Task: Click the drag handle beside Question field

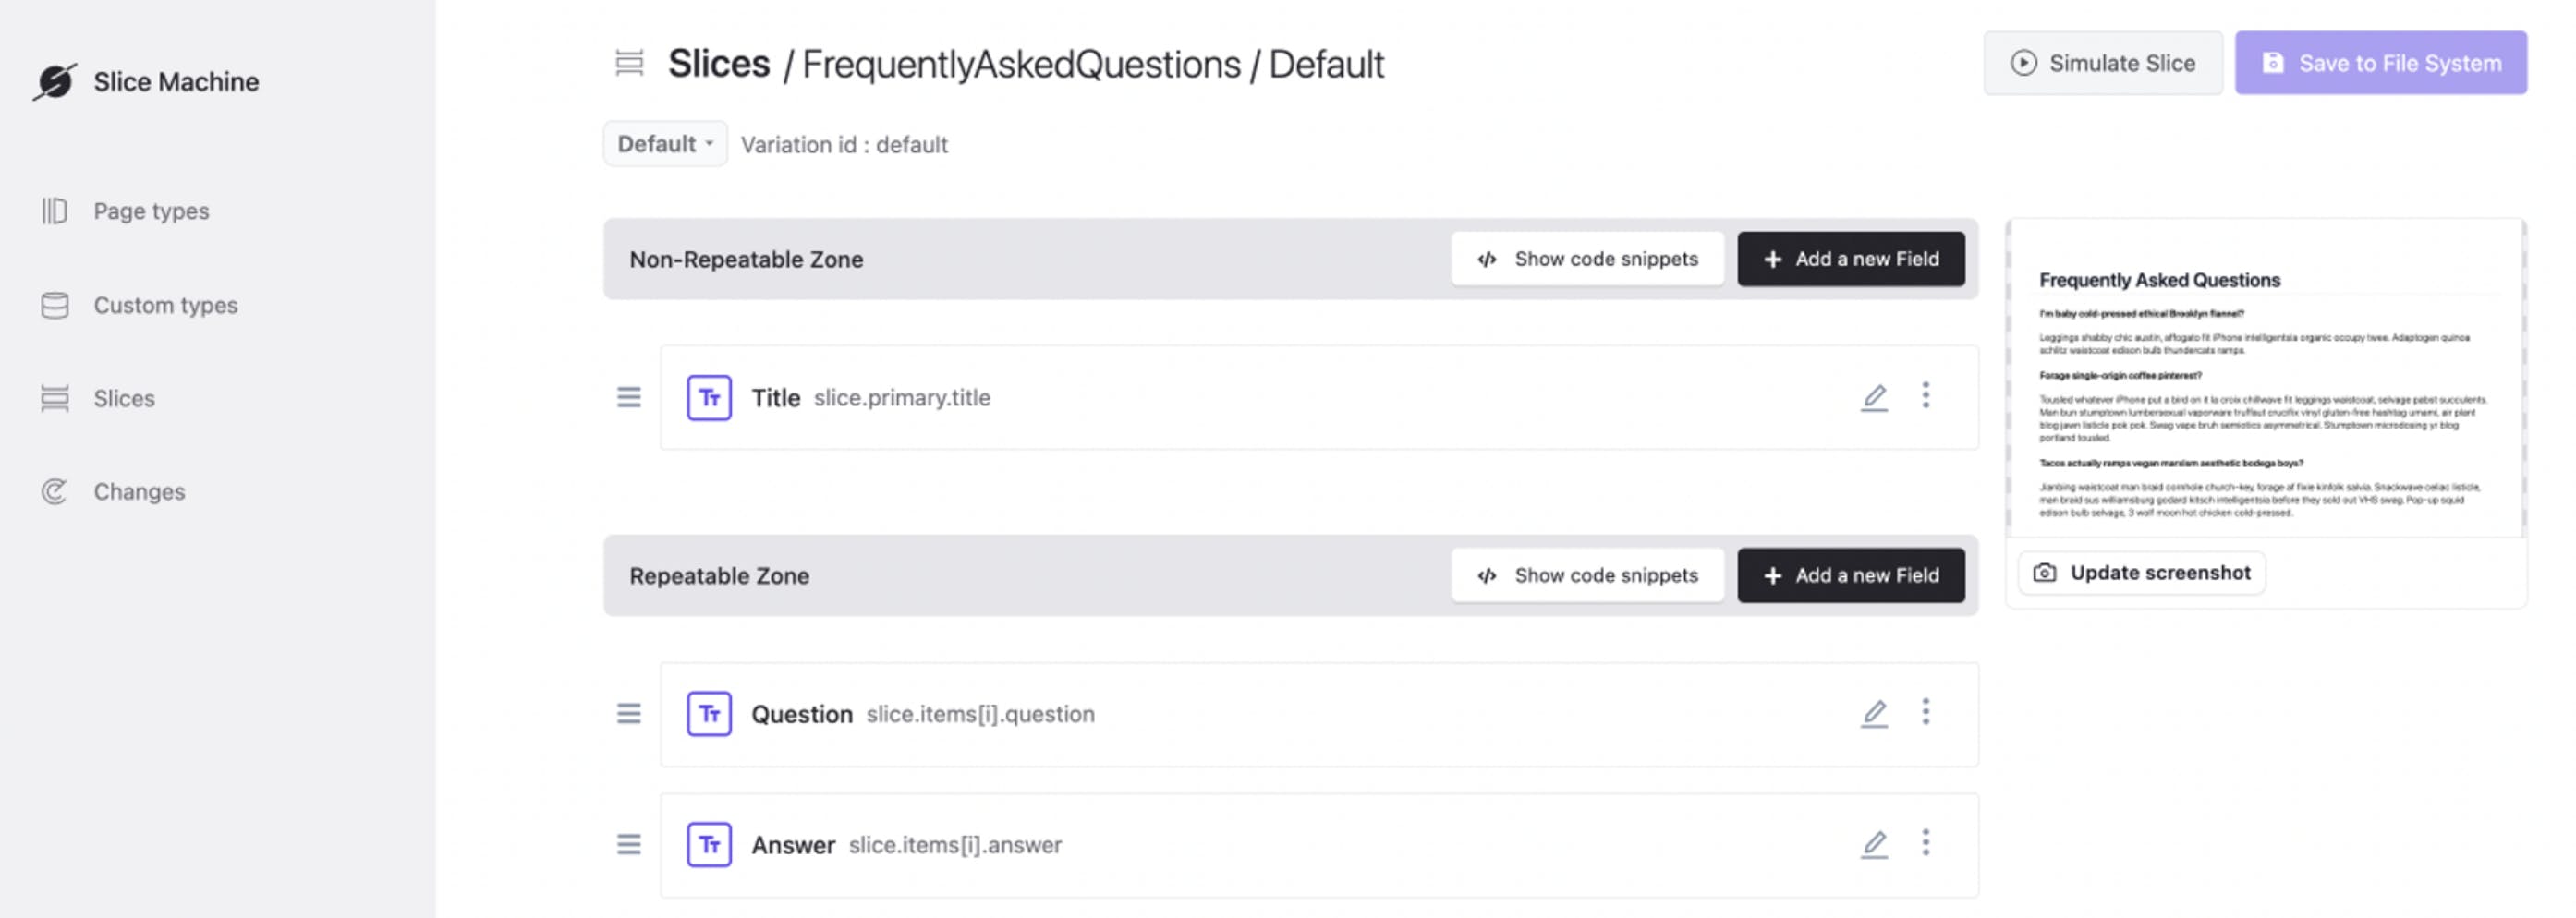Action: (629, 714)
